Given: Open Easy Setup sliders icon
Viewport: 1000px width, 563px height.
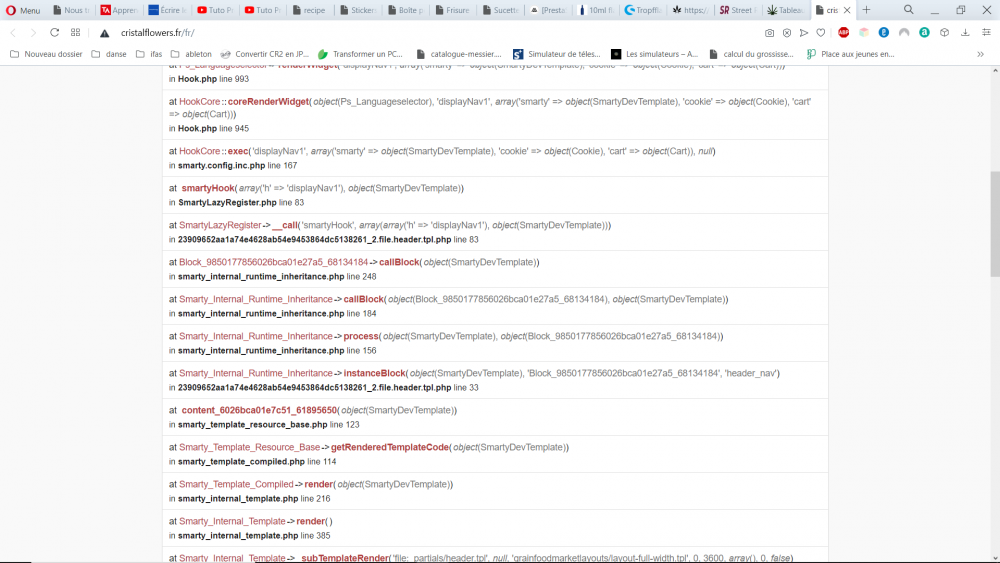Looking at the screenshot, I should [986, 33].
